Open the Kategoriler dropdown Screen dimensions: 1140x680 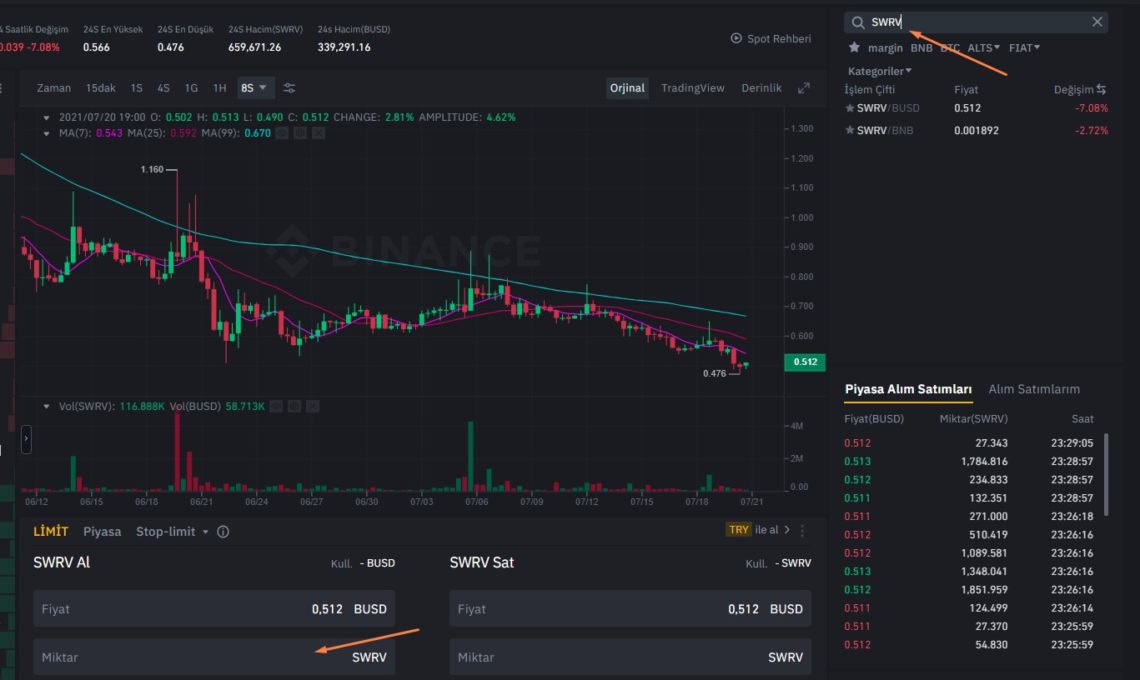coord(879,71)
